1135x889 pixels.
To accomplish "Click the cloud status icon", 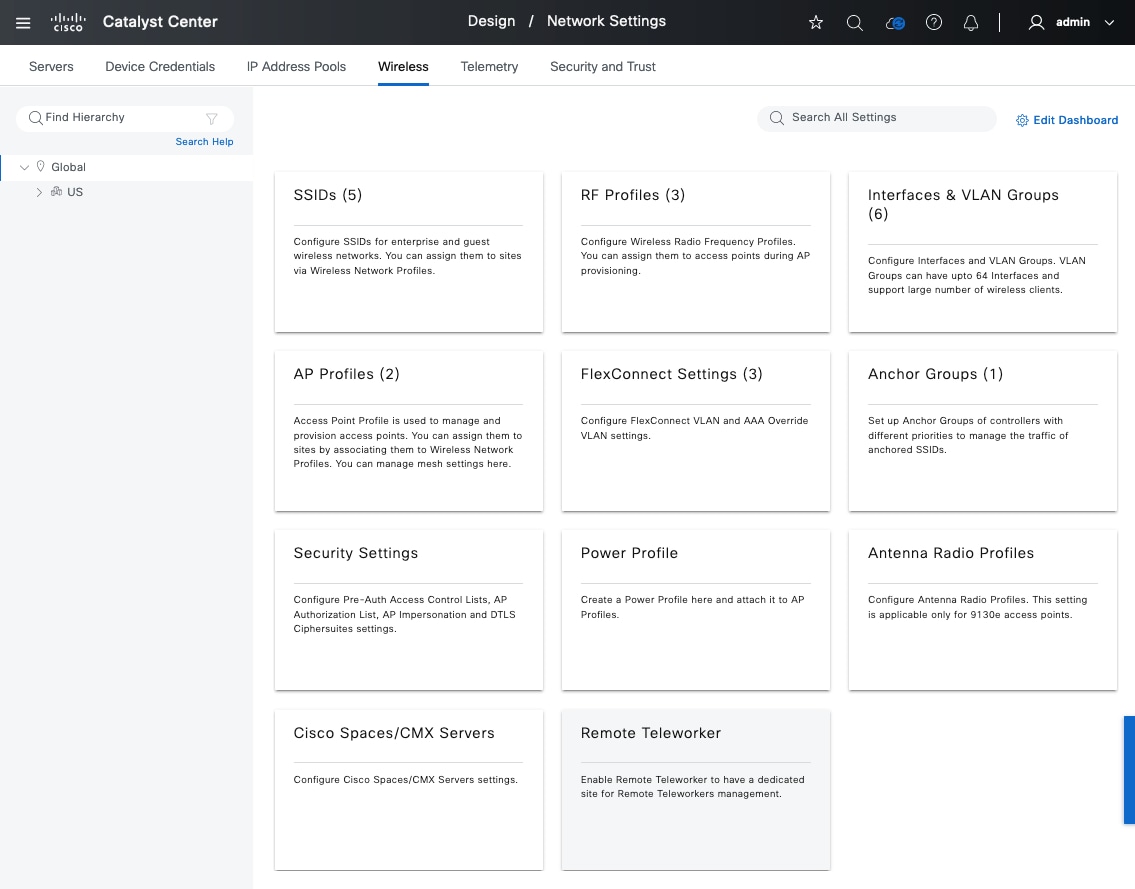I will click(x=895, y=22).
